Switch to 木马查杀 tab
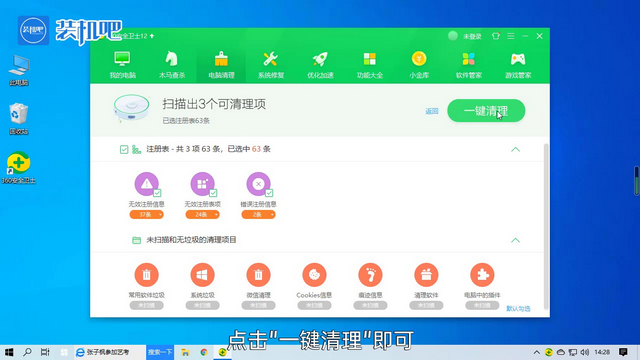 [172, 64]
